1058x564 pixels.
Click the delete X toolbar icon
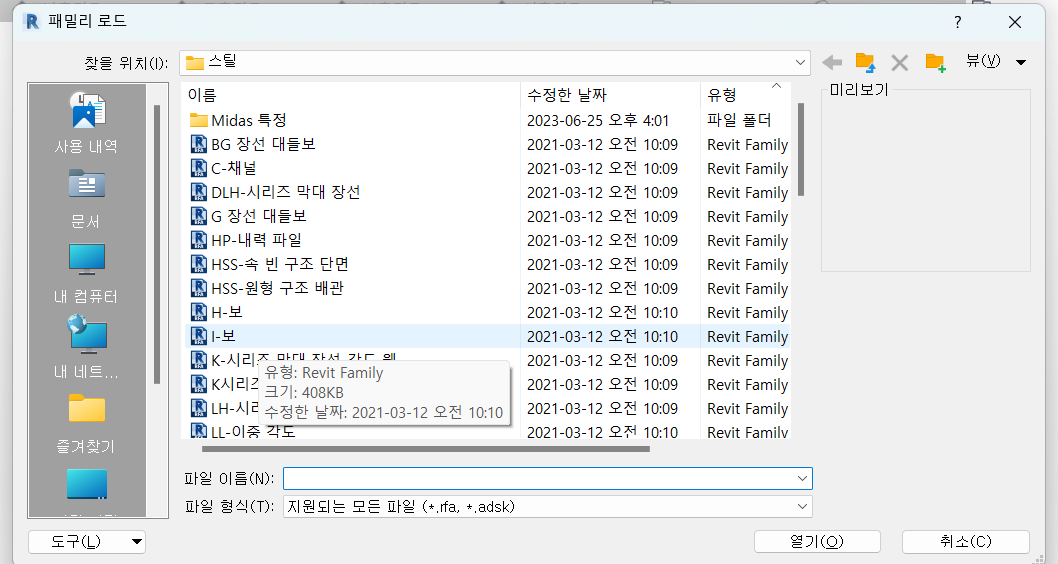tap(899, 63)
